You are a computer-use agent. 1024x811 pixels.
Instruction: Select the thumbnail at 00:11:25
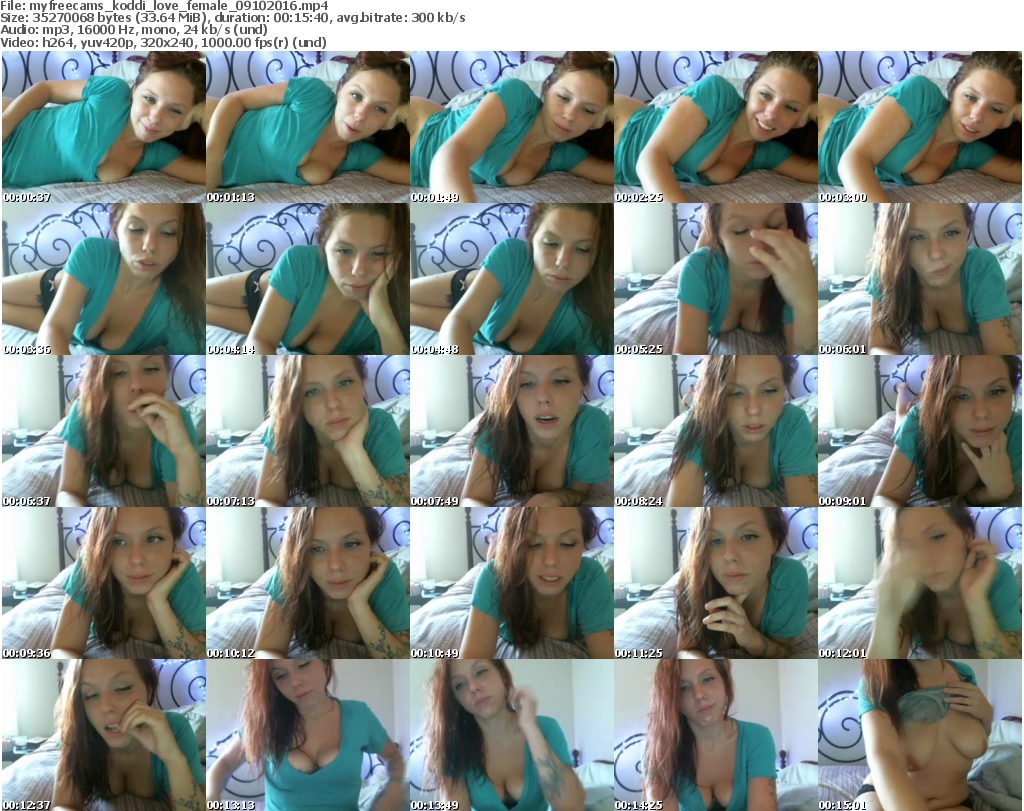pos(715,583)
